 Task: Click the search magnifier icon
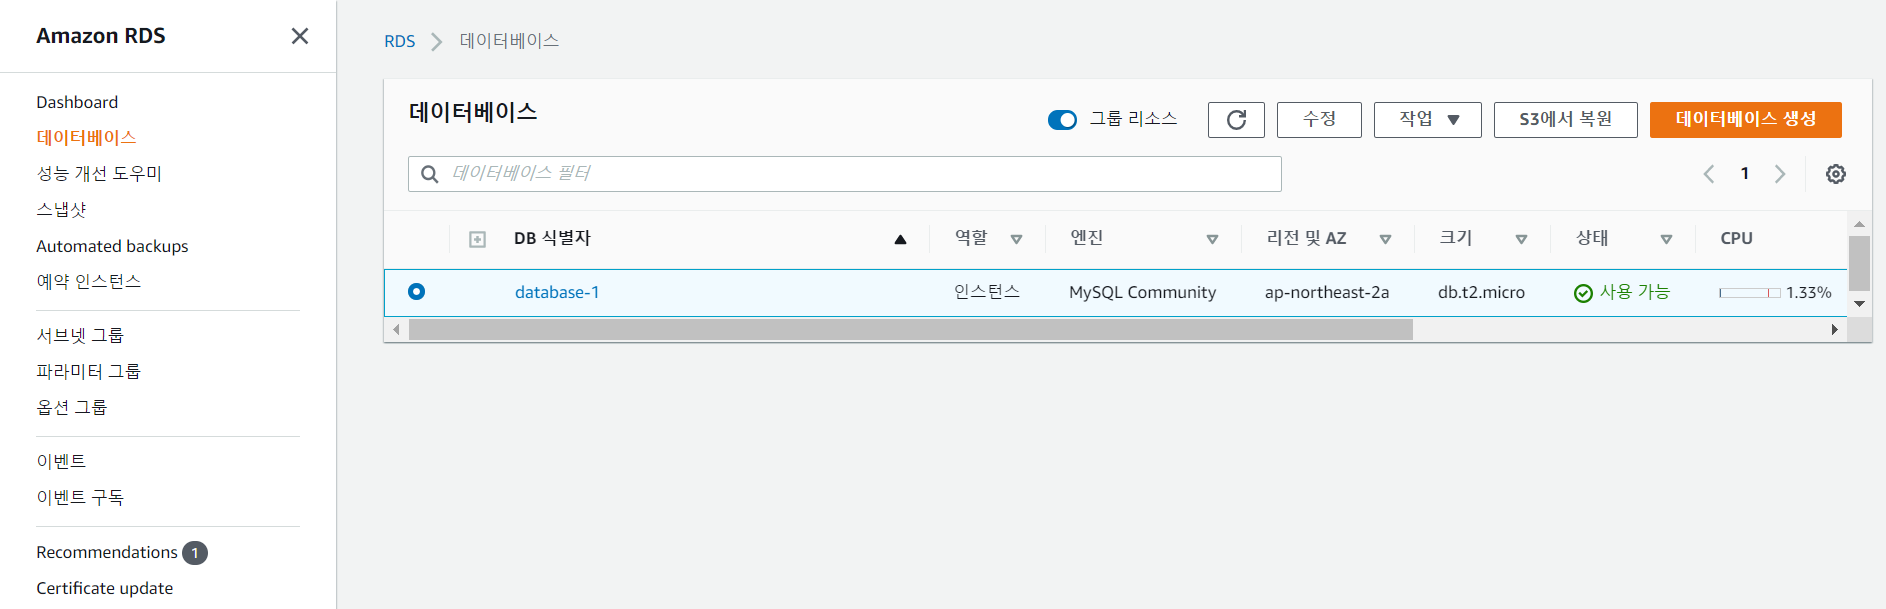[x=430, y=174]
